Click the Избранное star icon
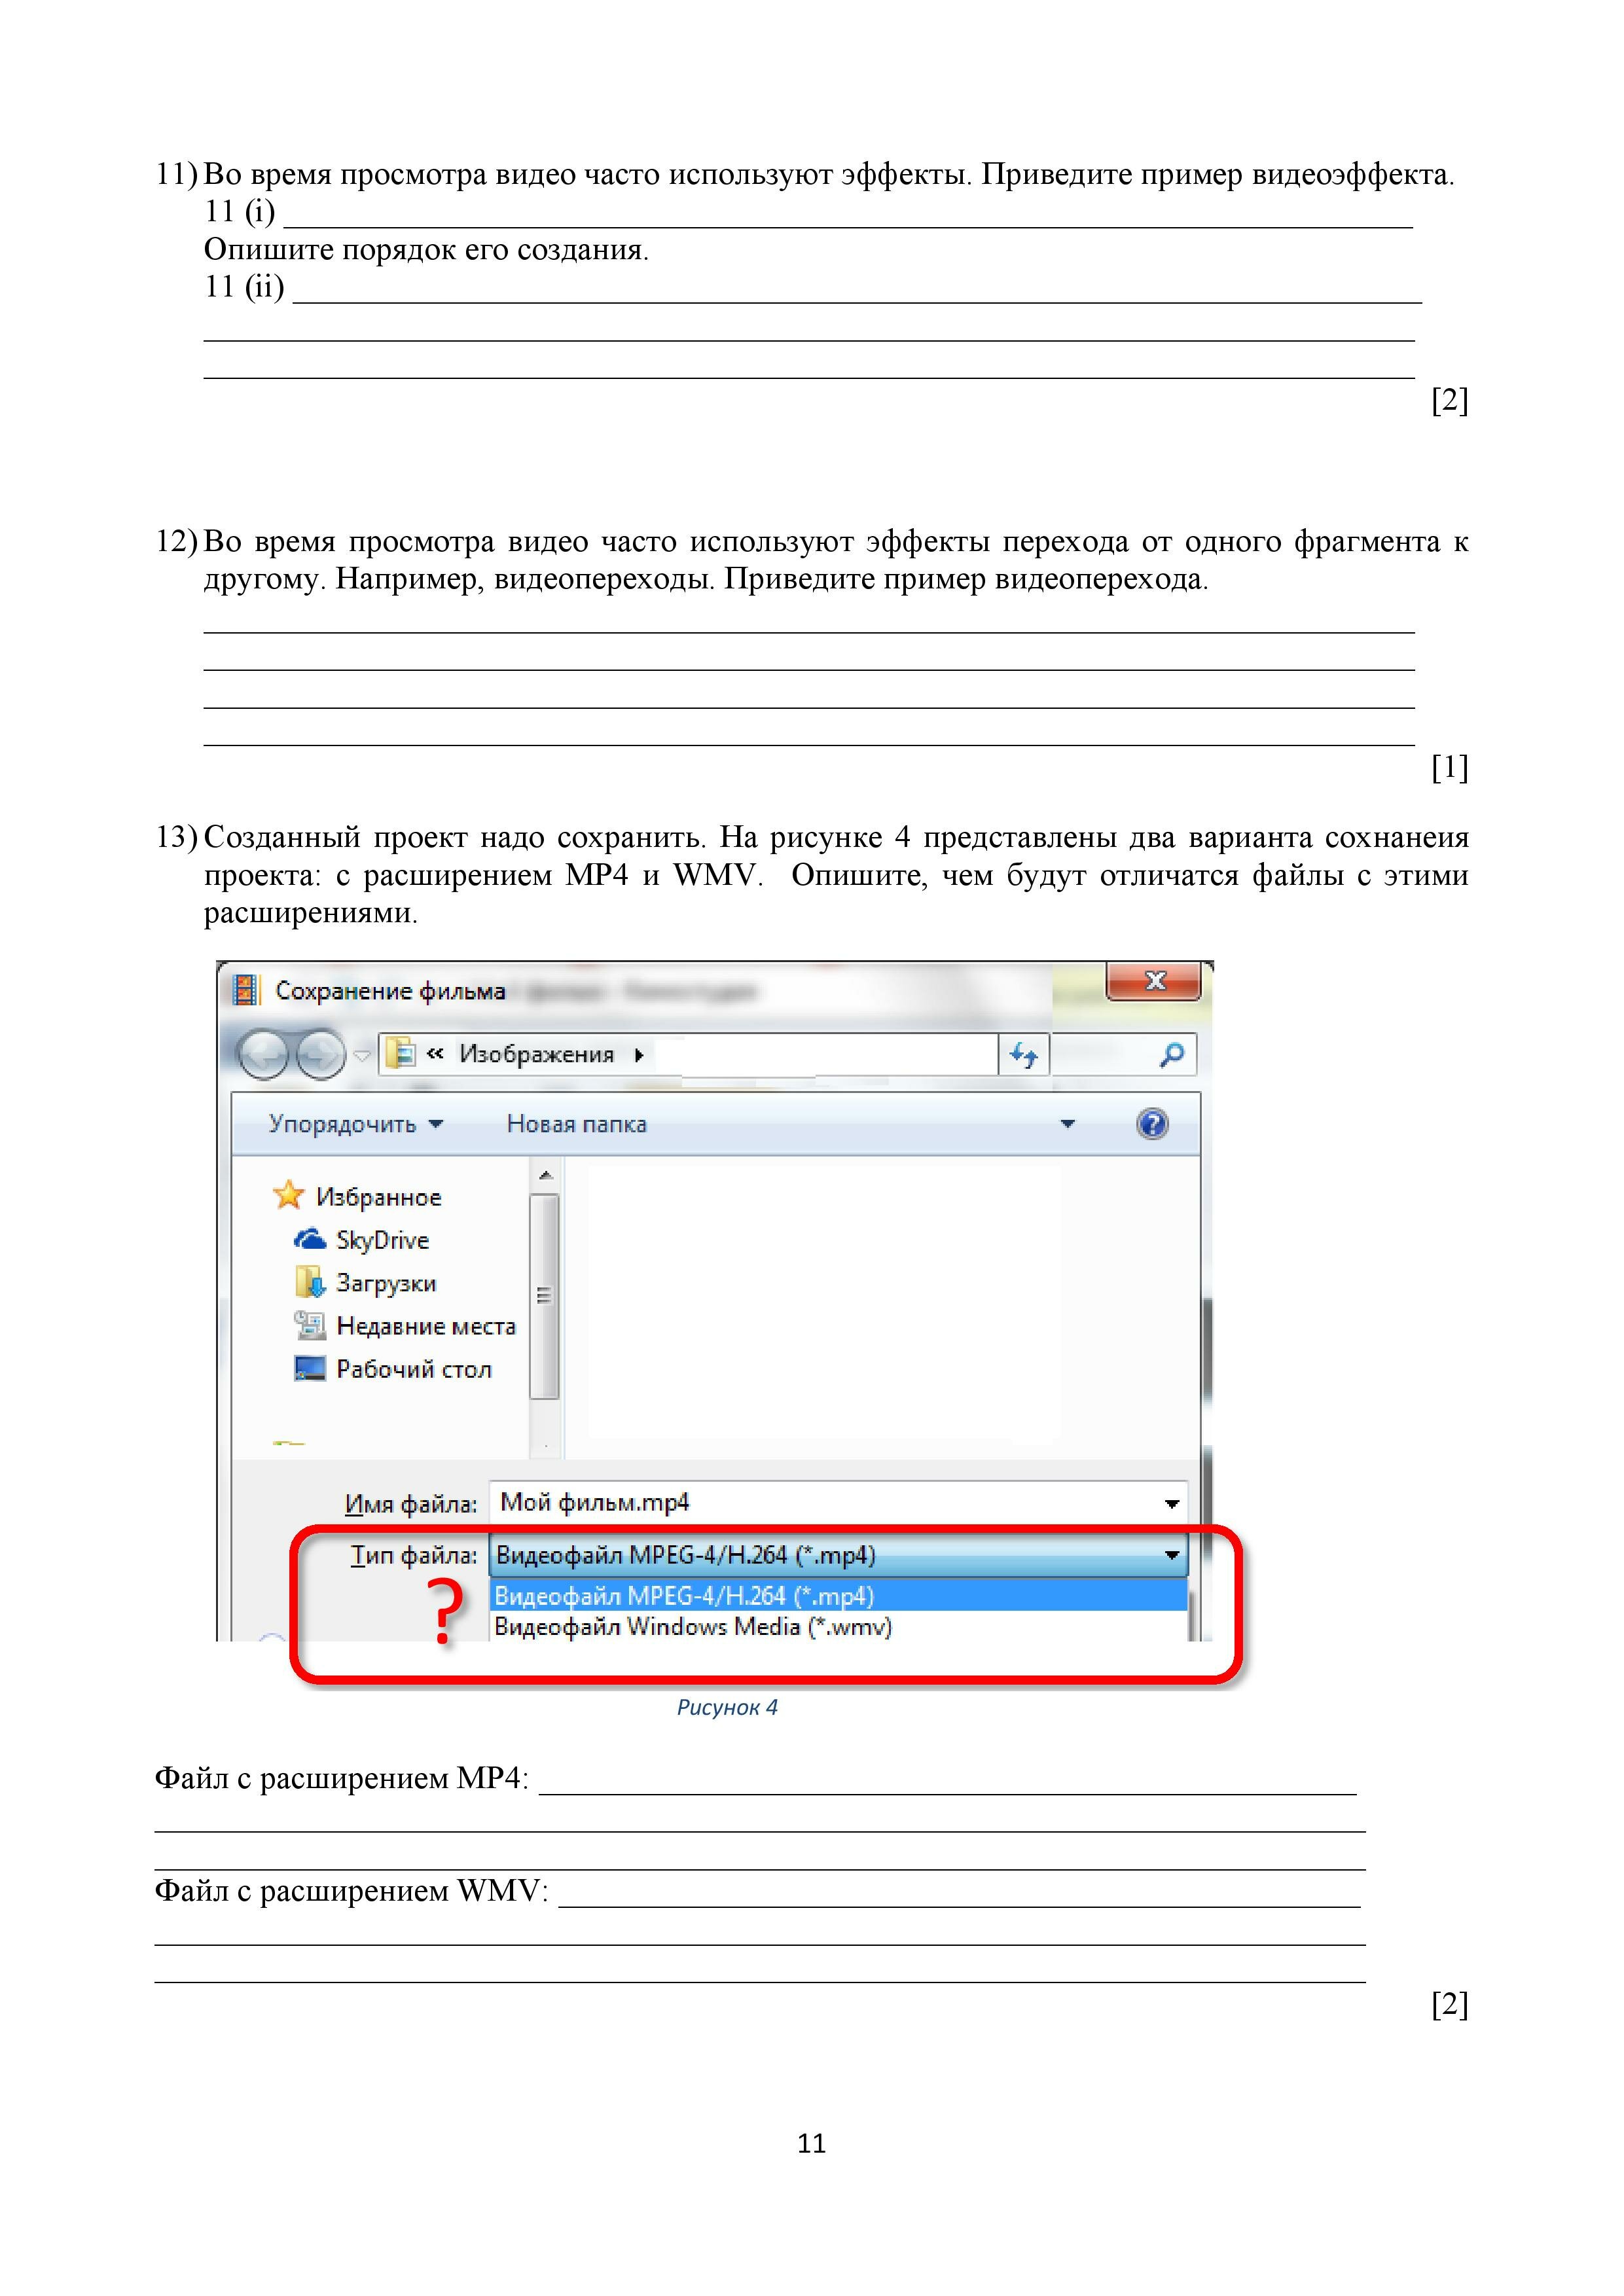The image size is (1624, 2296). [x=288, y=1194]
